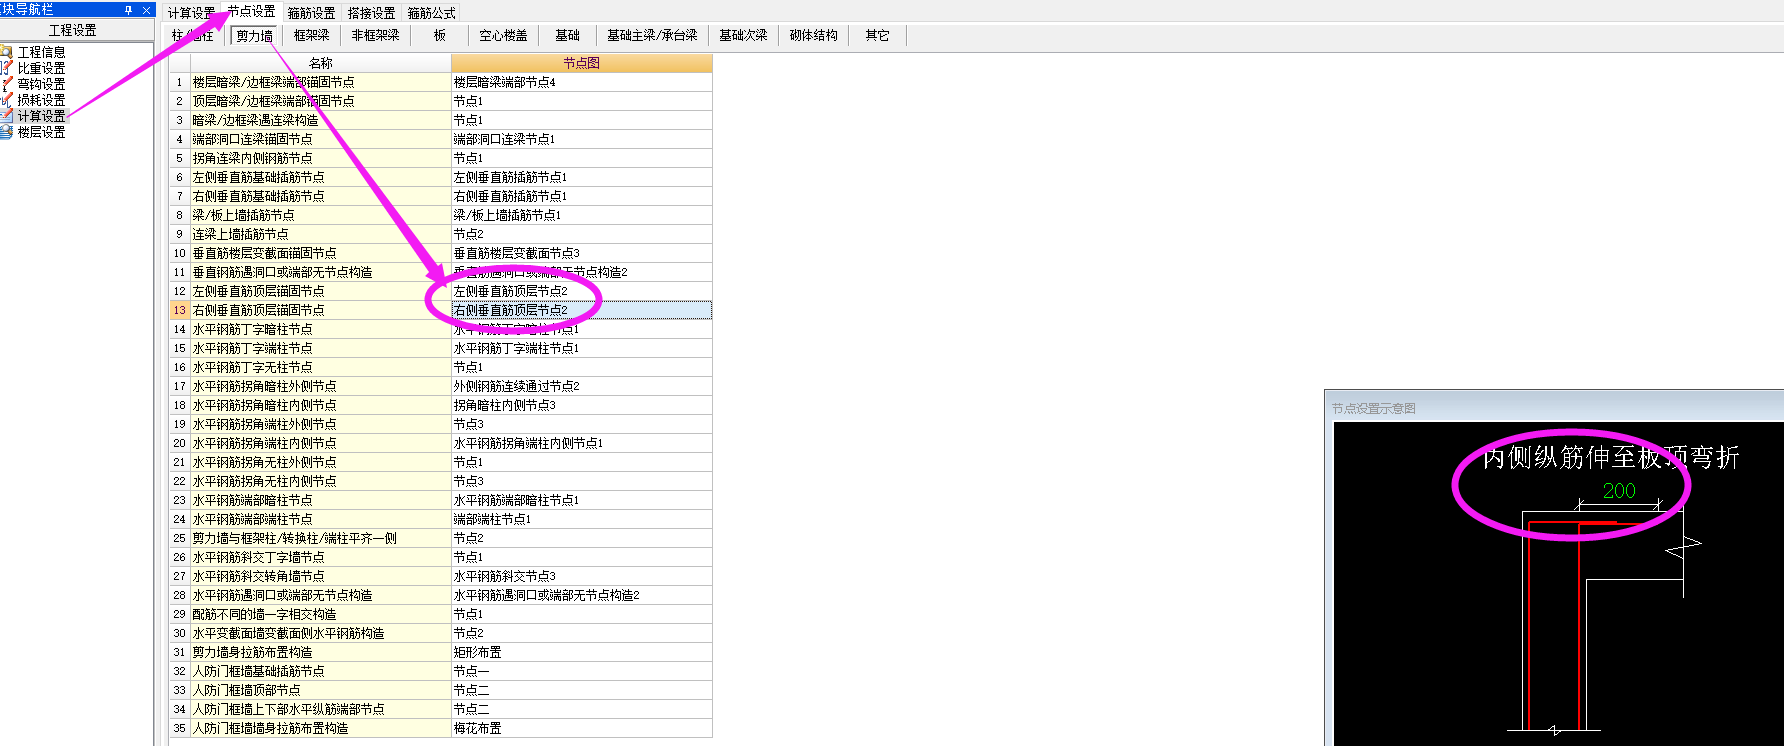Select the 板 component button

tap(439, 36)
